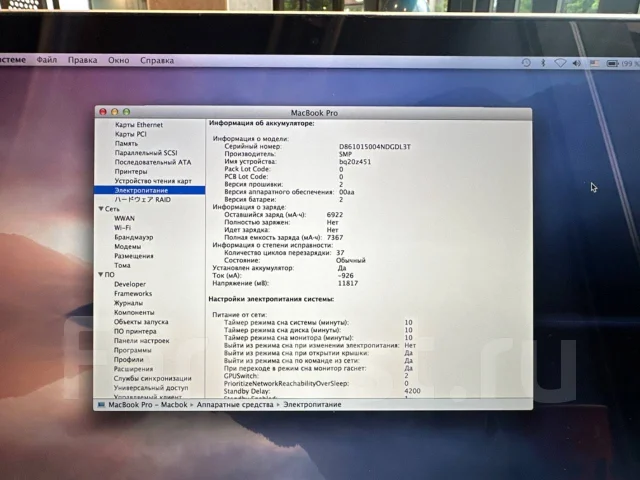Open the Файл menu

pyautogui.click(x=47, y=60)
